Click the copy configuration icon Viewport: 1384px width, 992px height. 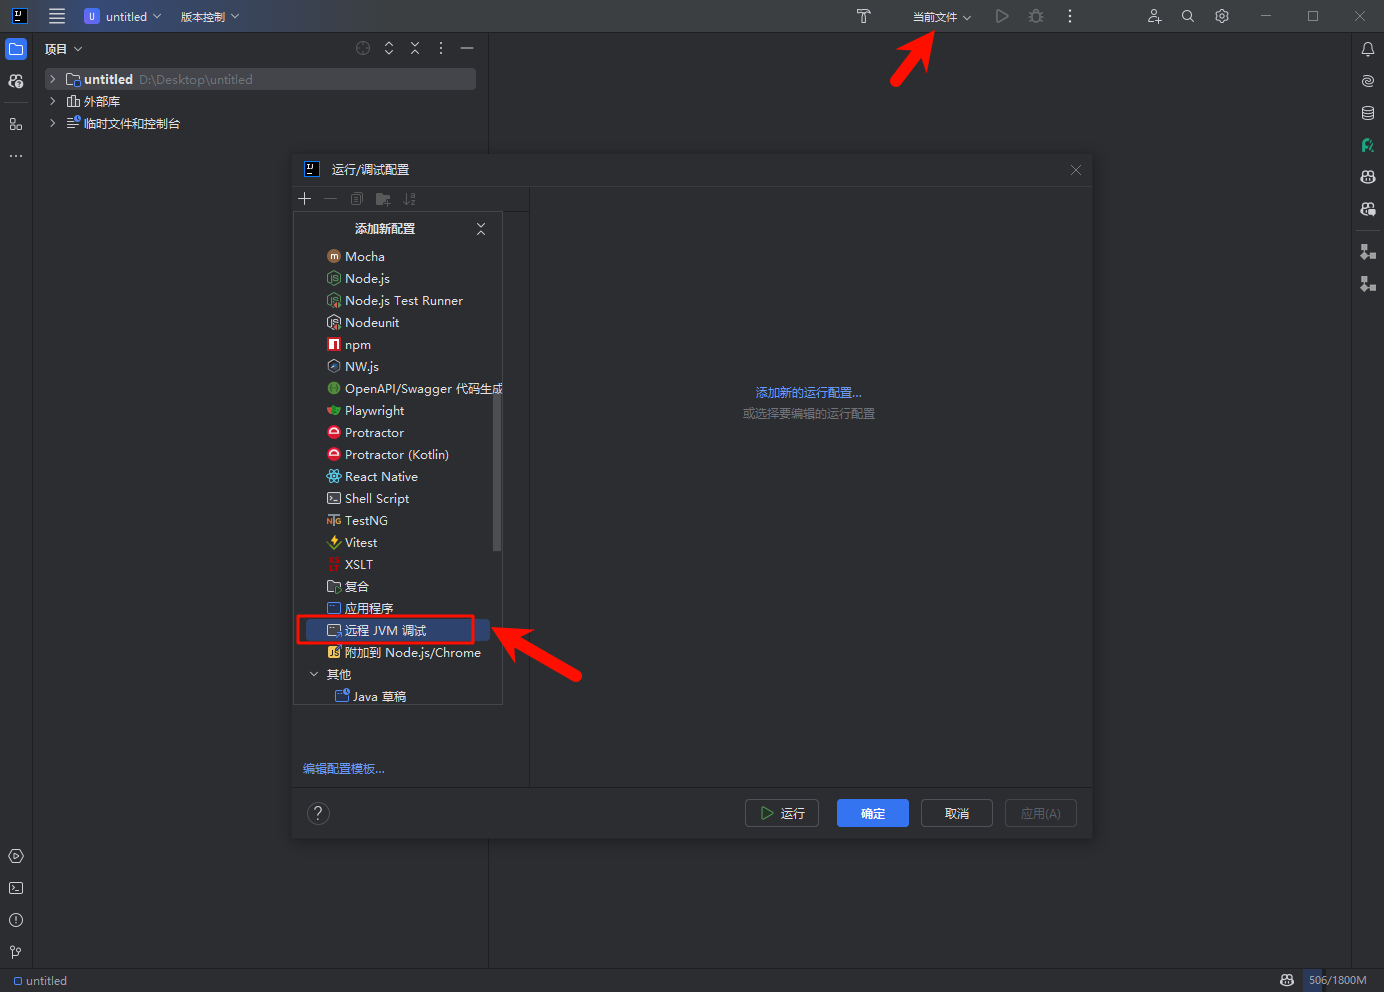tap(357, 199)
